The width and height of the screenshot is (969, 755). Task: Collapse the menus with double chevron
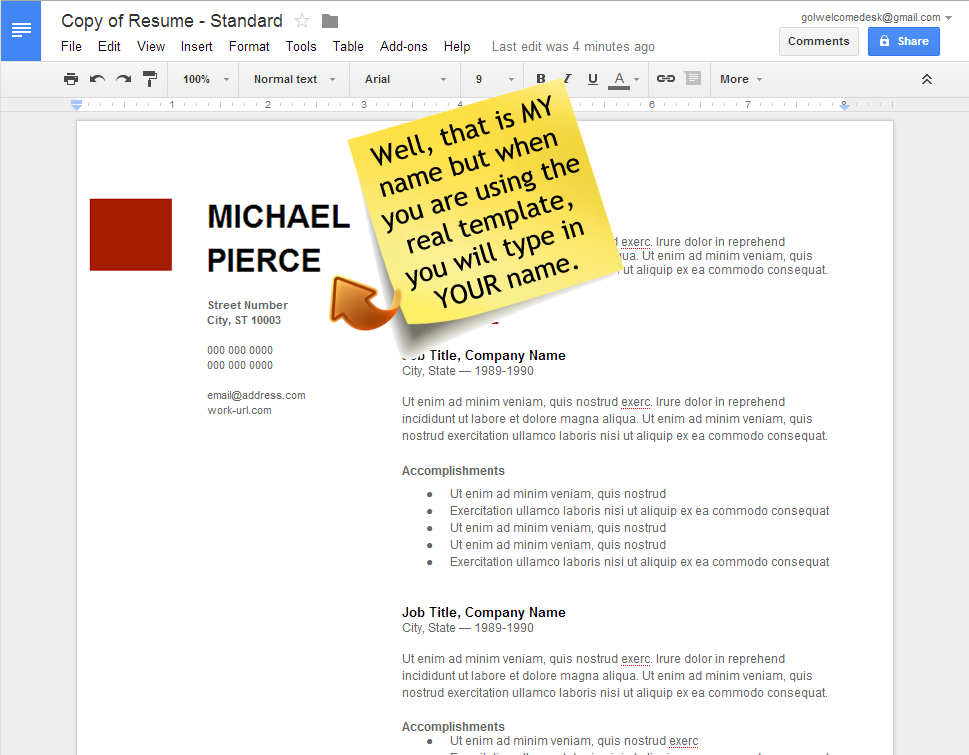927,79
